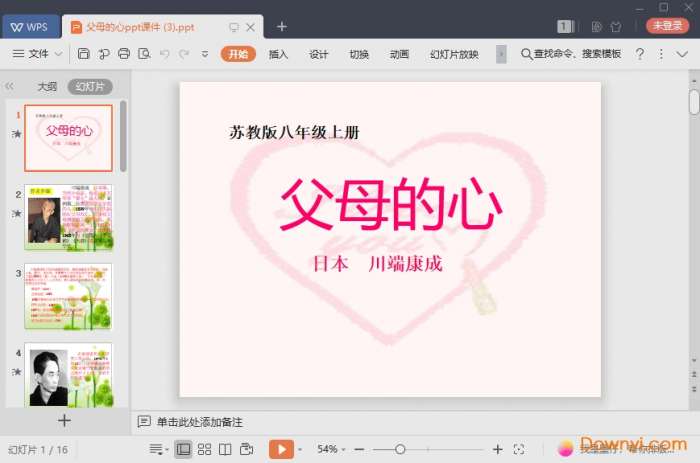Expand the ribbon tabs overflow arrow
The width and height of the screenshot is (700, 463).
[x=501, y=54]
